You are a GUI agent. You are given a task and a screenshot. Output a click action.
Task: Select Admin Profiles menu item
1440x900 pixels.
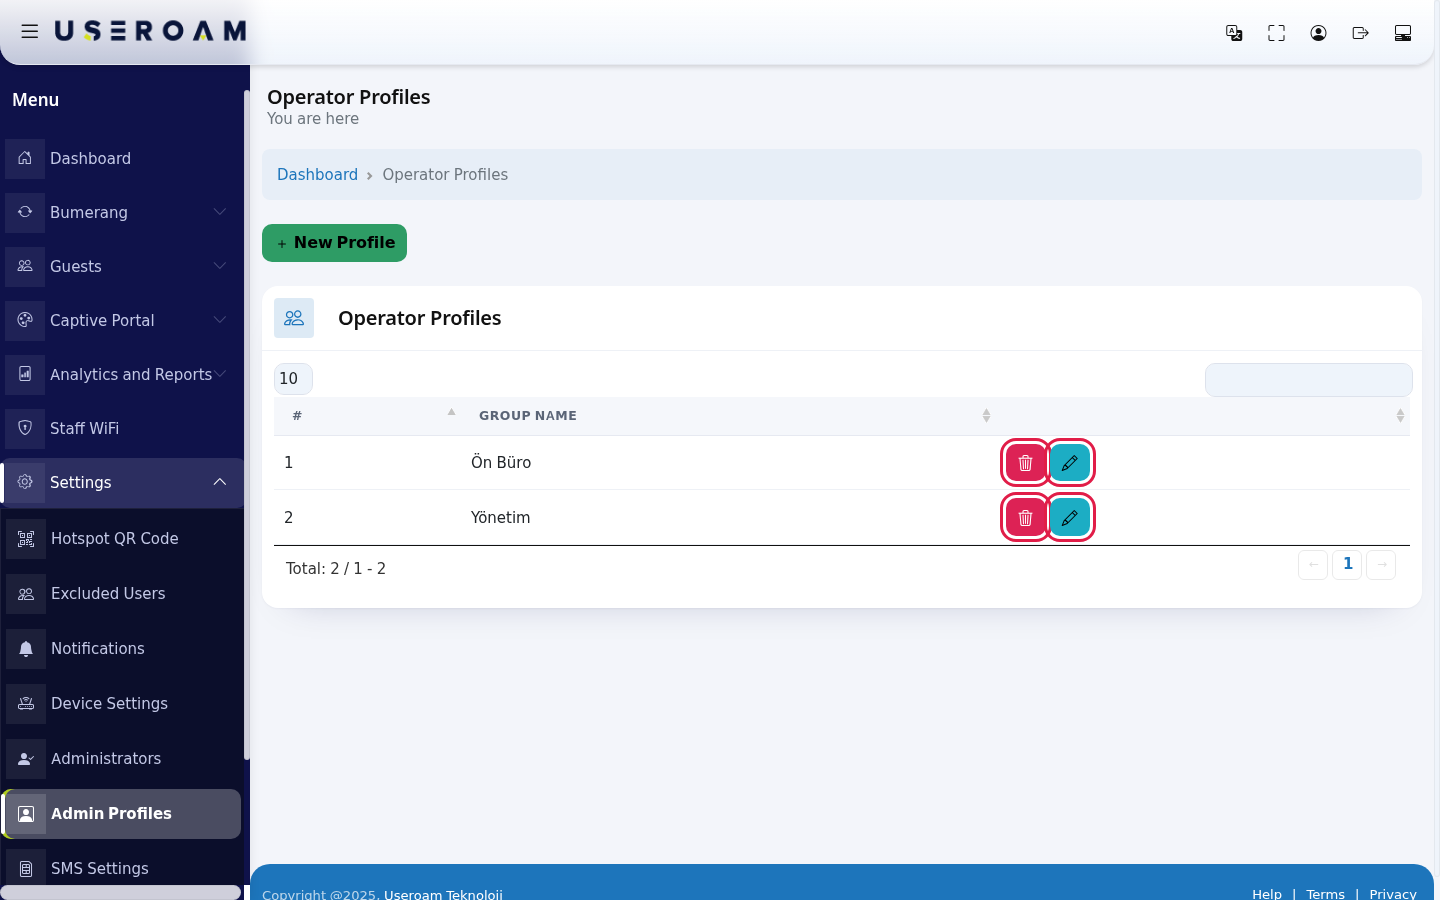pos(121,813)
